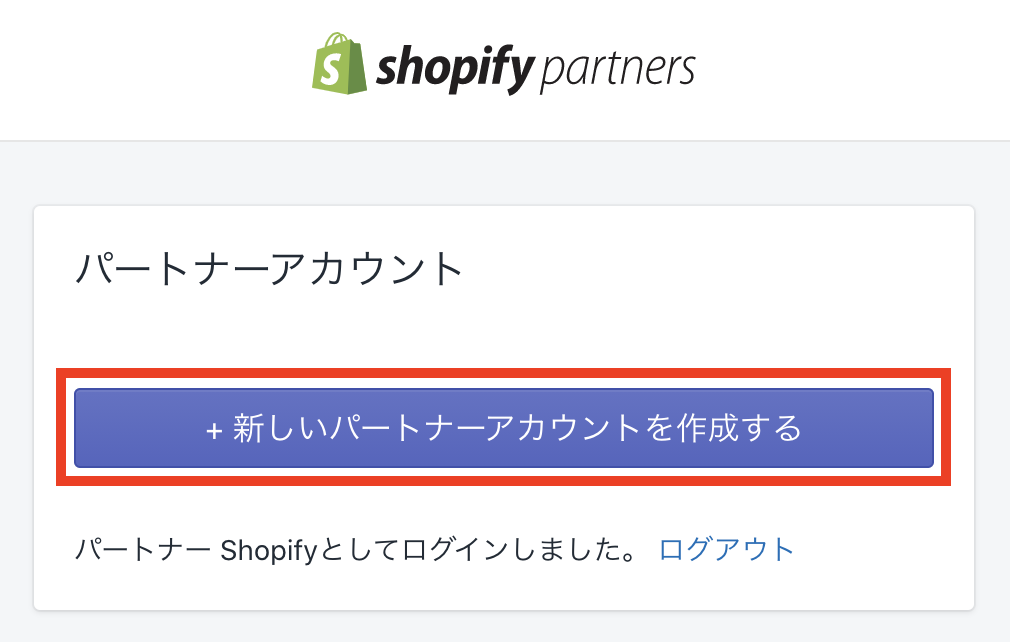This screenshot has width=1010, height=642.
Task: Click the bold "shopify" wordmark in the header
Action: (456, 70)
